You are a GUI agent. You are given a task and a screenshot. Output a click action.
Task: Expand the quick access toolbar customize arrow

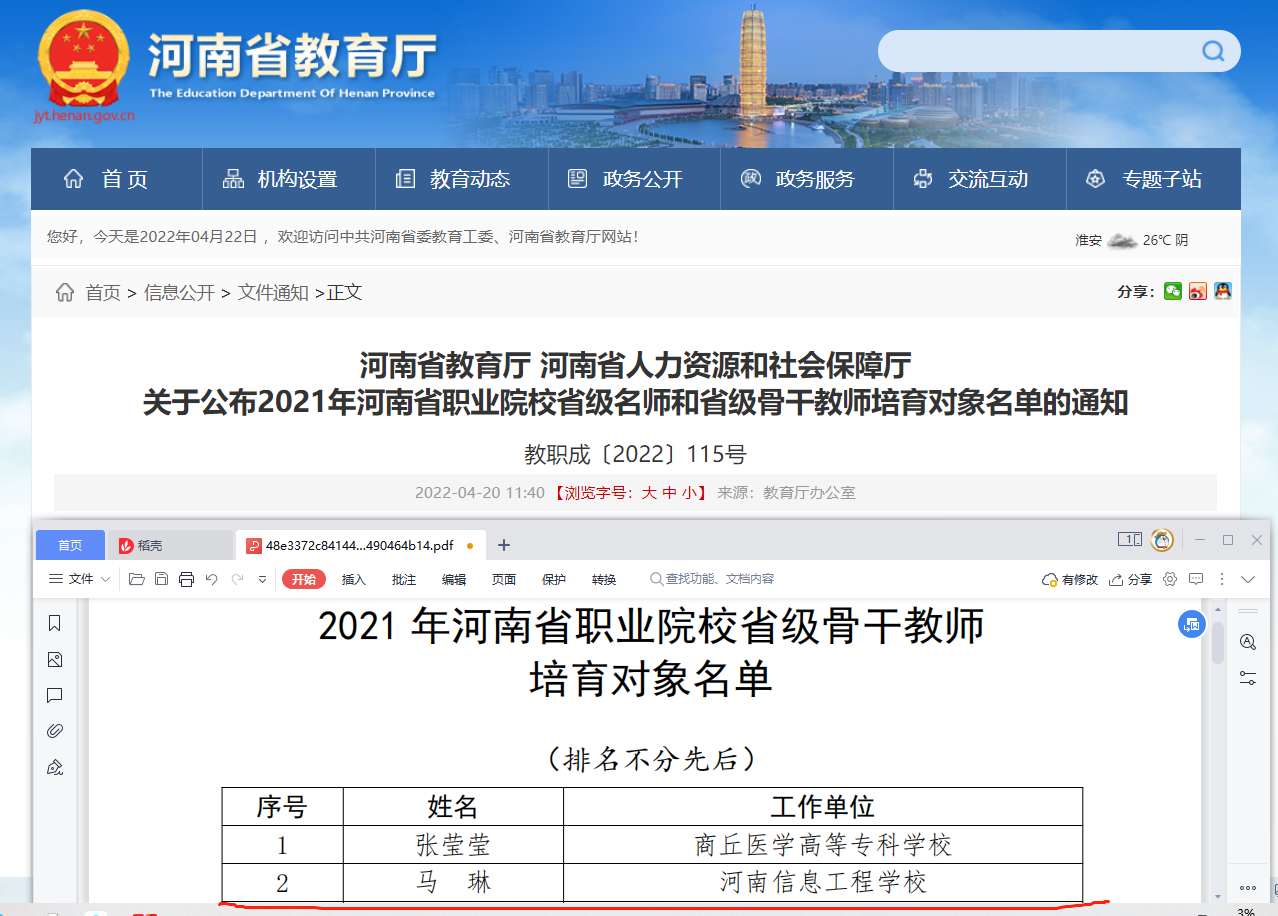pos(262,579)
